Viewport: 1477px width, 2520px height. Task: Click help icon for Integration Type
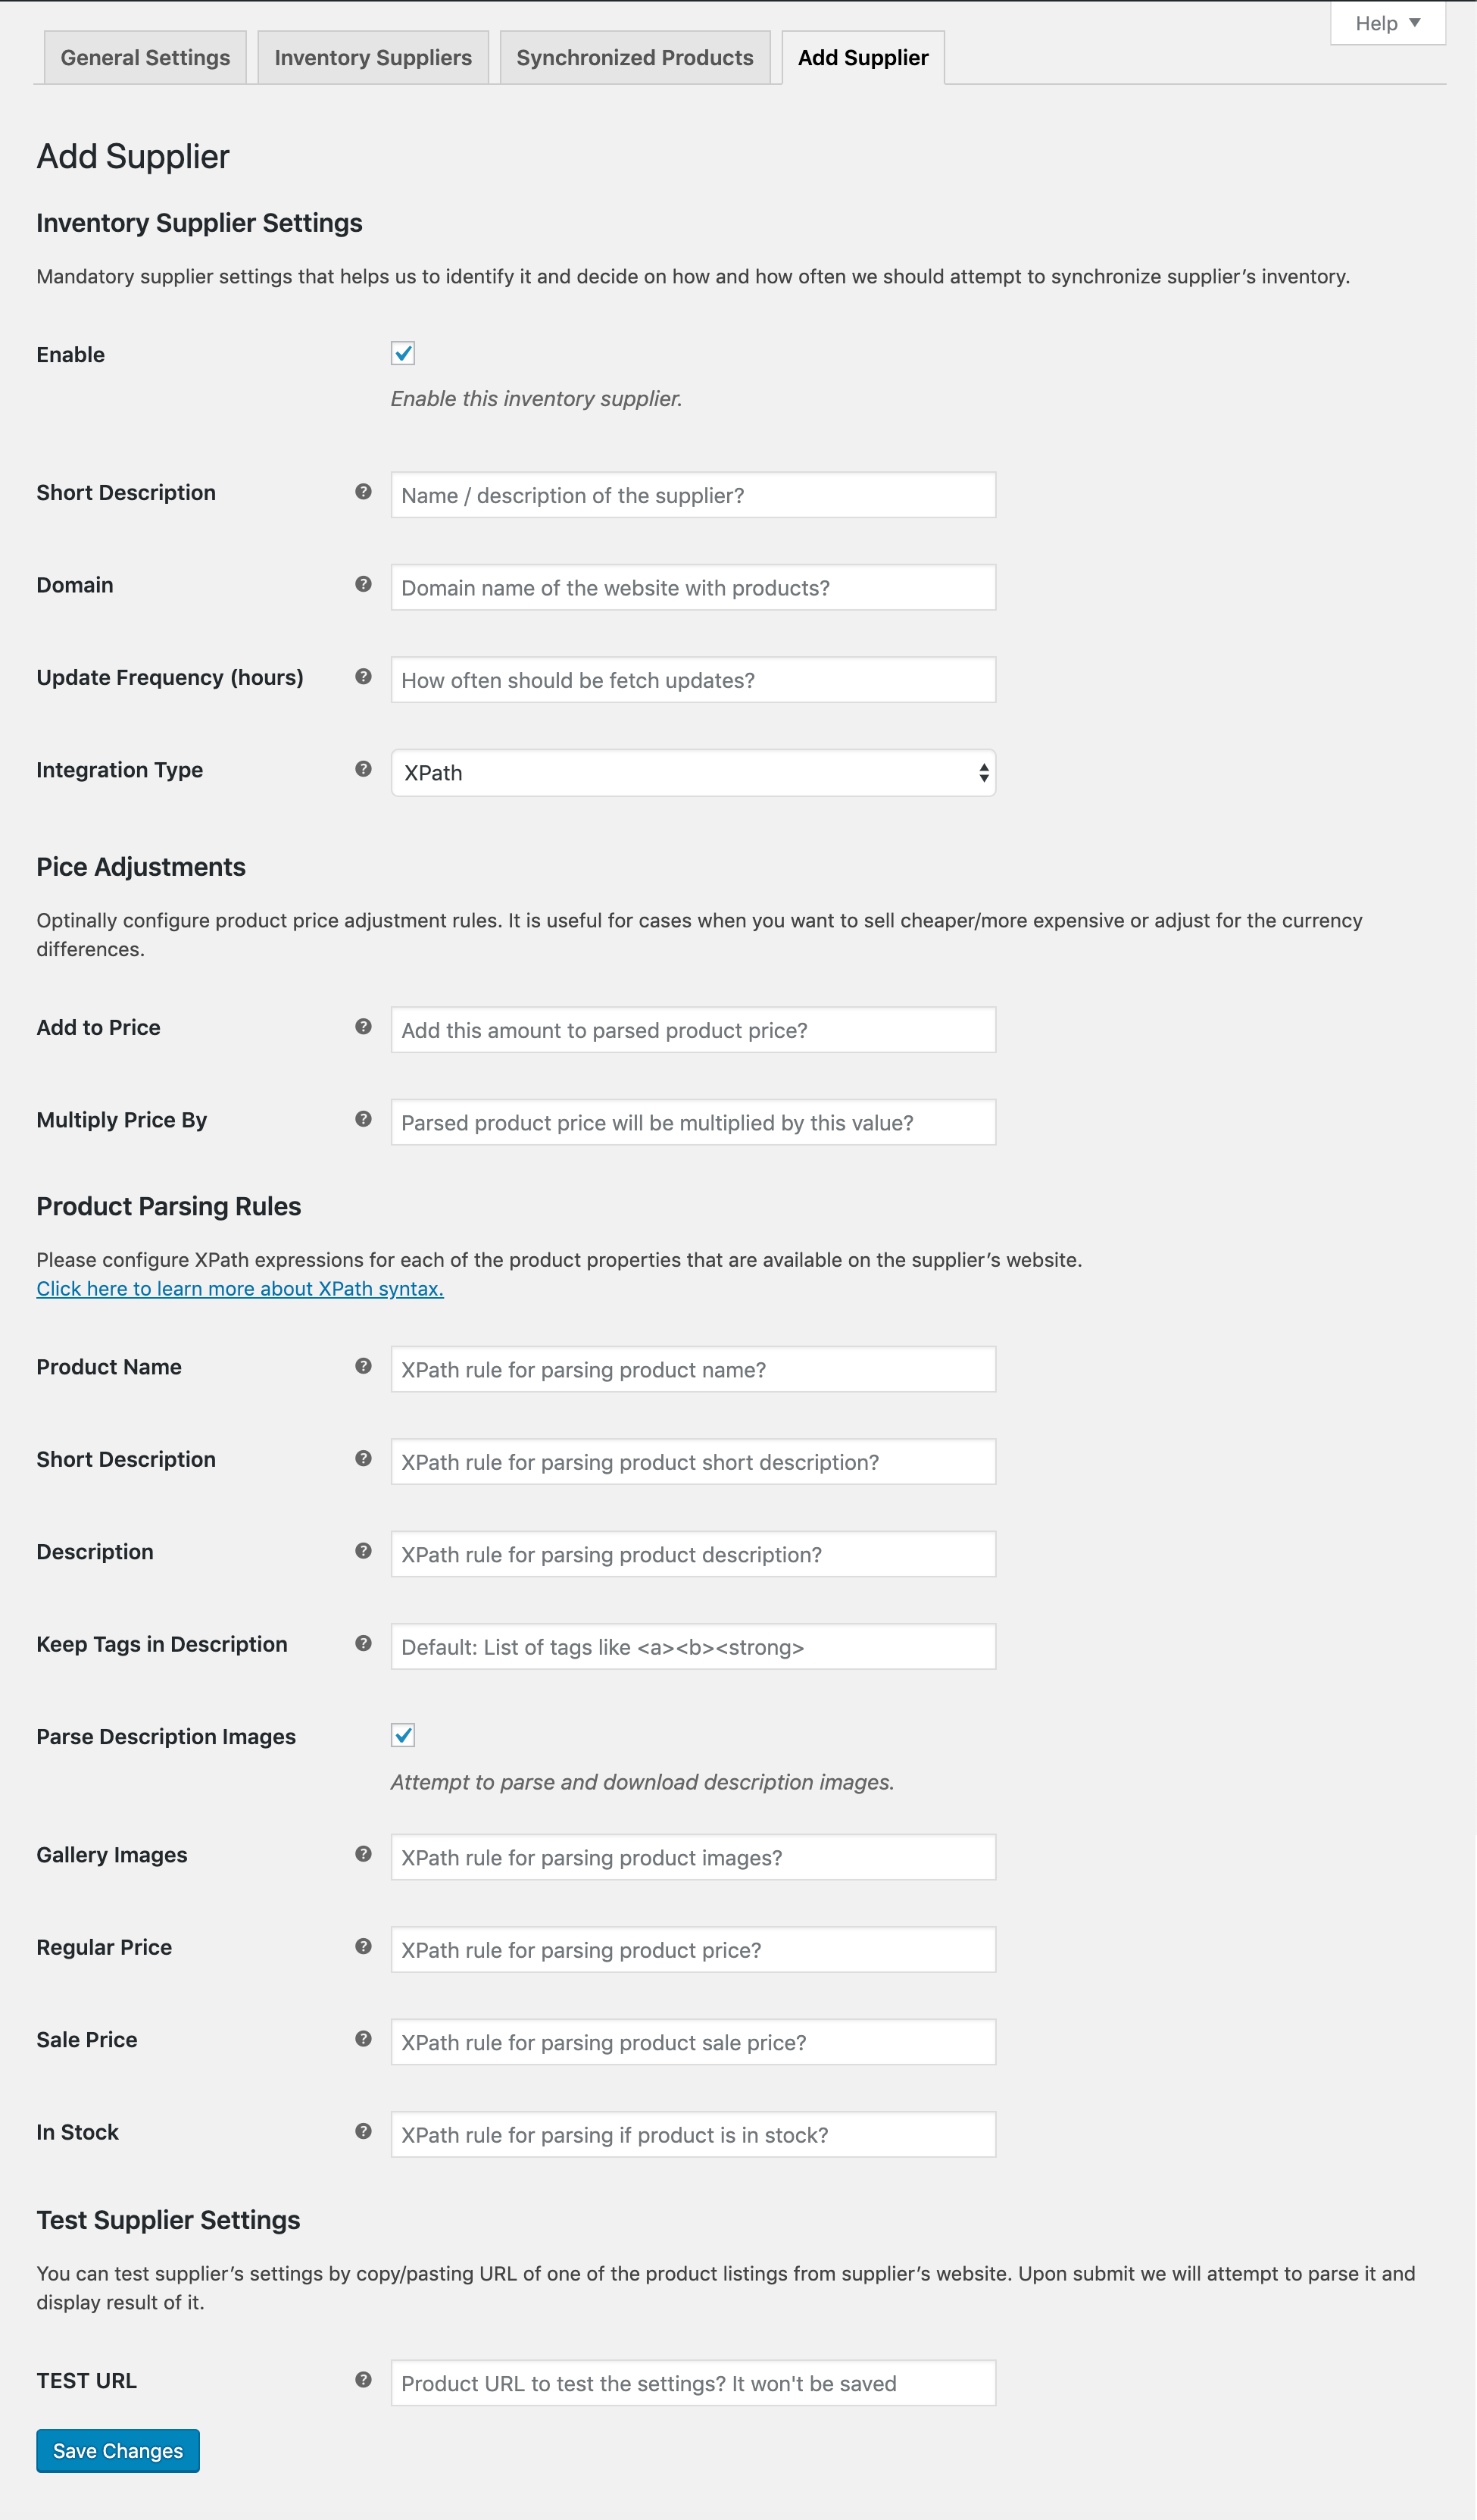point(363,769)
